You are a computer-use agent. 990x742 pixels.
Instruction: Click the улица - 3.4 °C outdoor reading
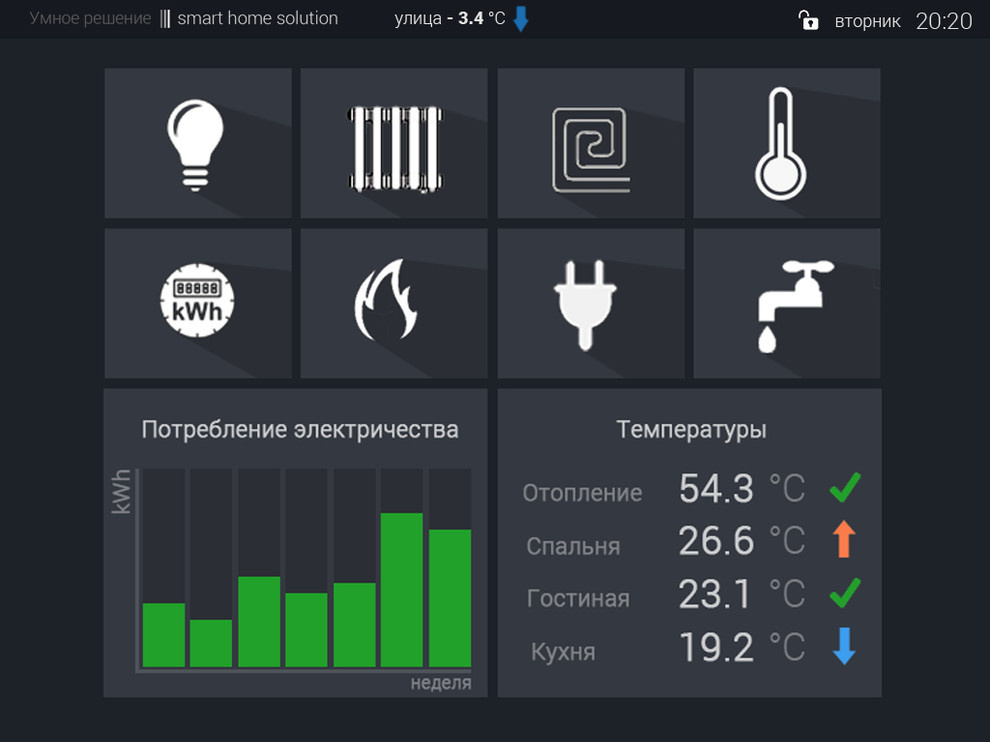click(450, 18)
